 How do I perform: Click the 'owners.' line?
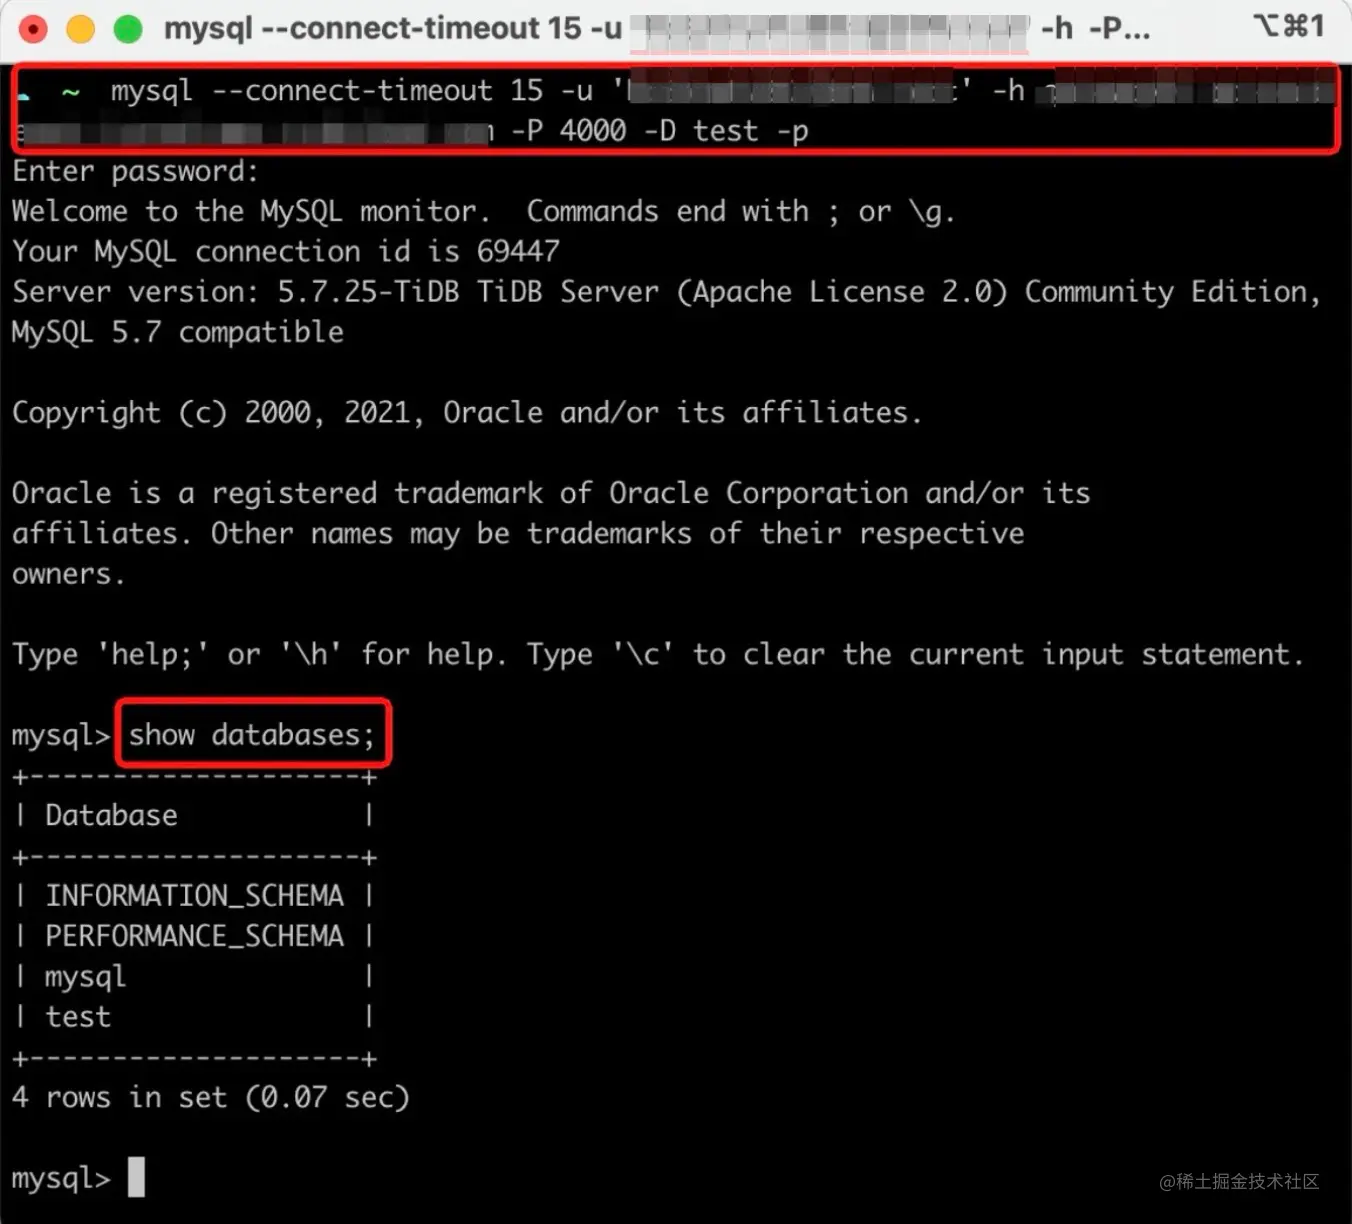click(68, 574)
